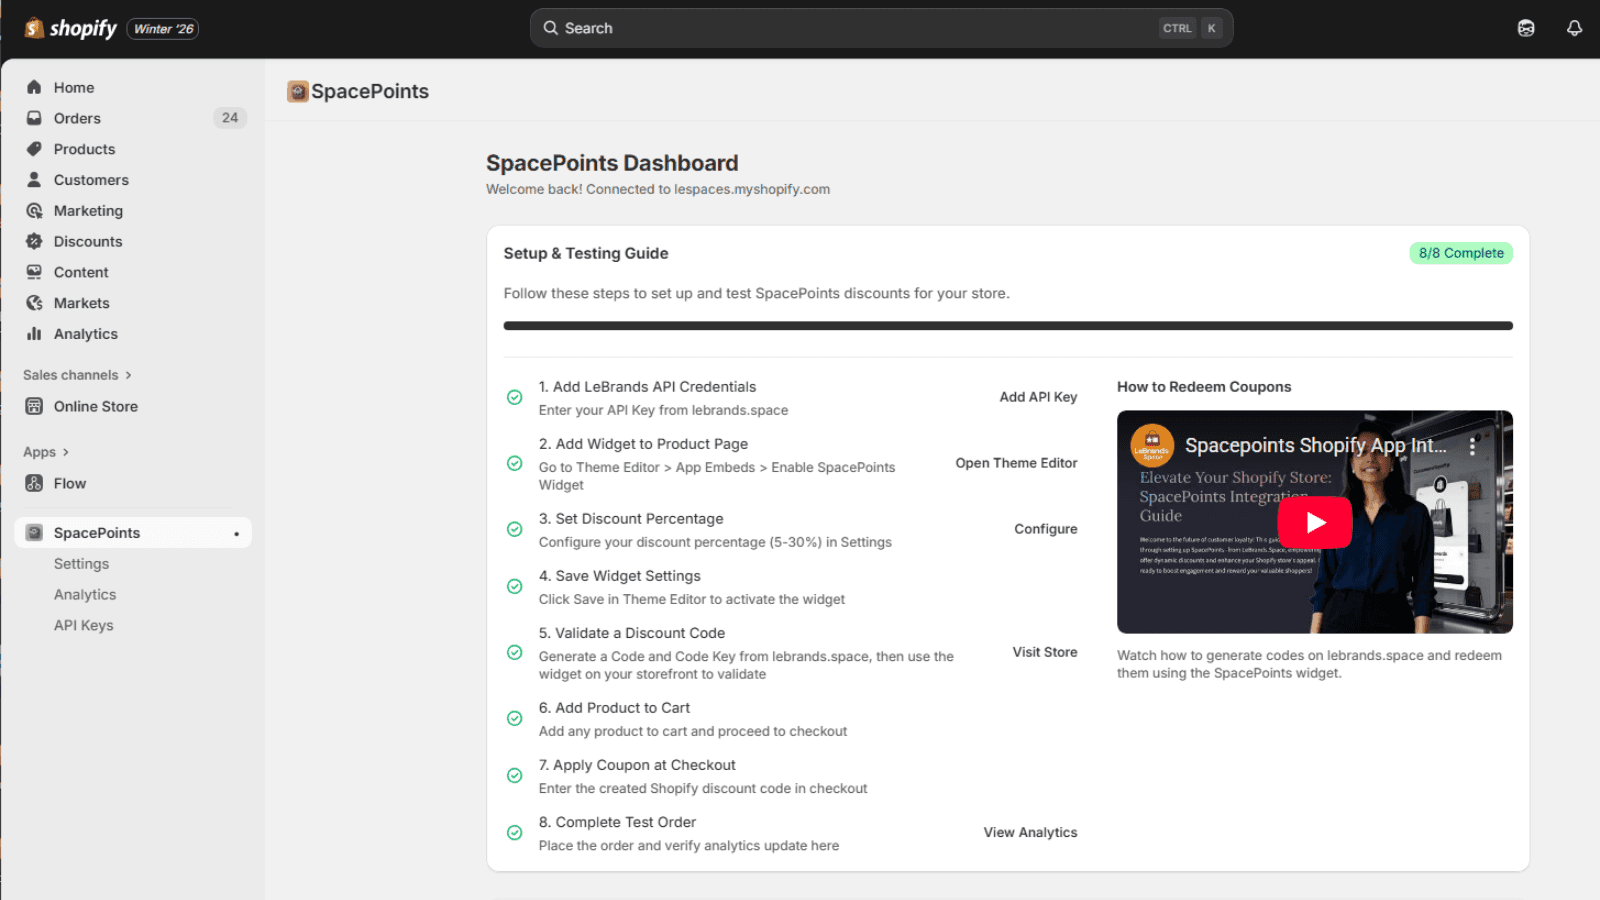Click the View Analytics link
Image resolution: width=1600 pixels, height=900 pixels.
pyautogui.click(x=1030, y=832)
